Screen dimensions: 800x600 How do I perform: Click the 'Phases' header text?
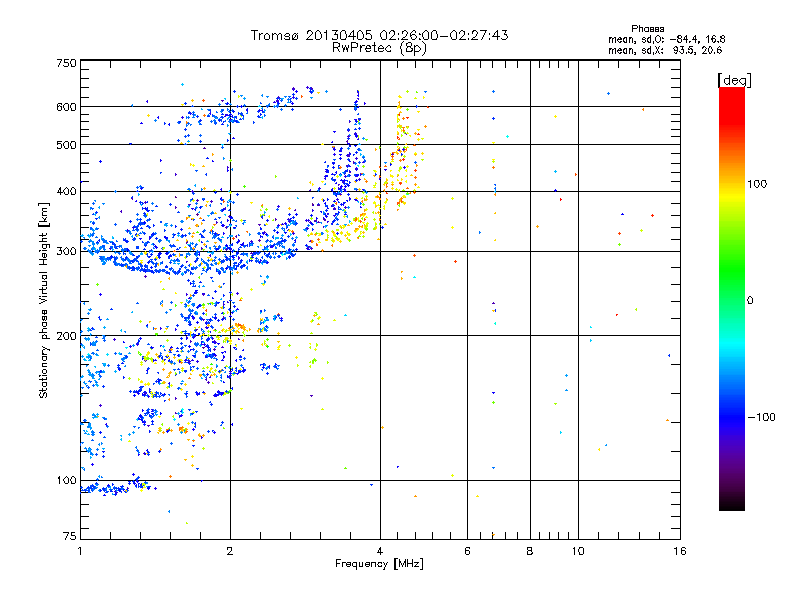pyautogui.click(x=647, y=29)
